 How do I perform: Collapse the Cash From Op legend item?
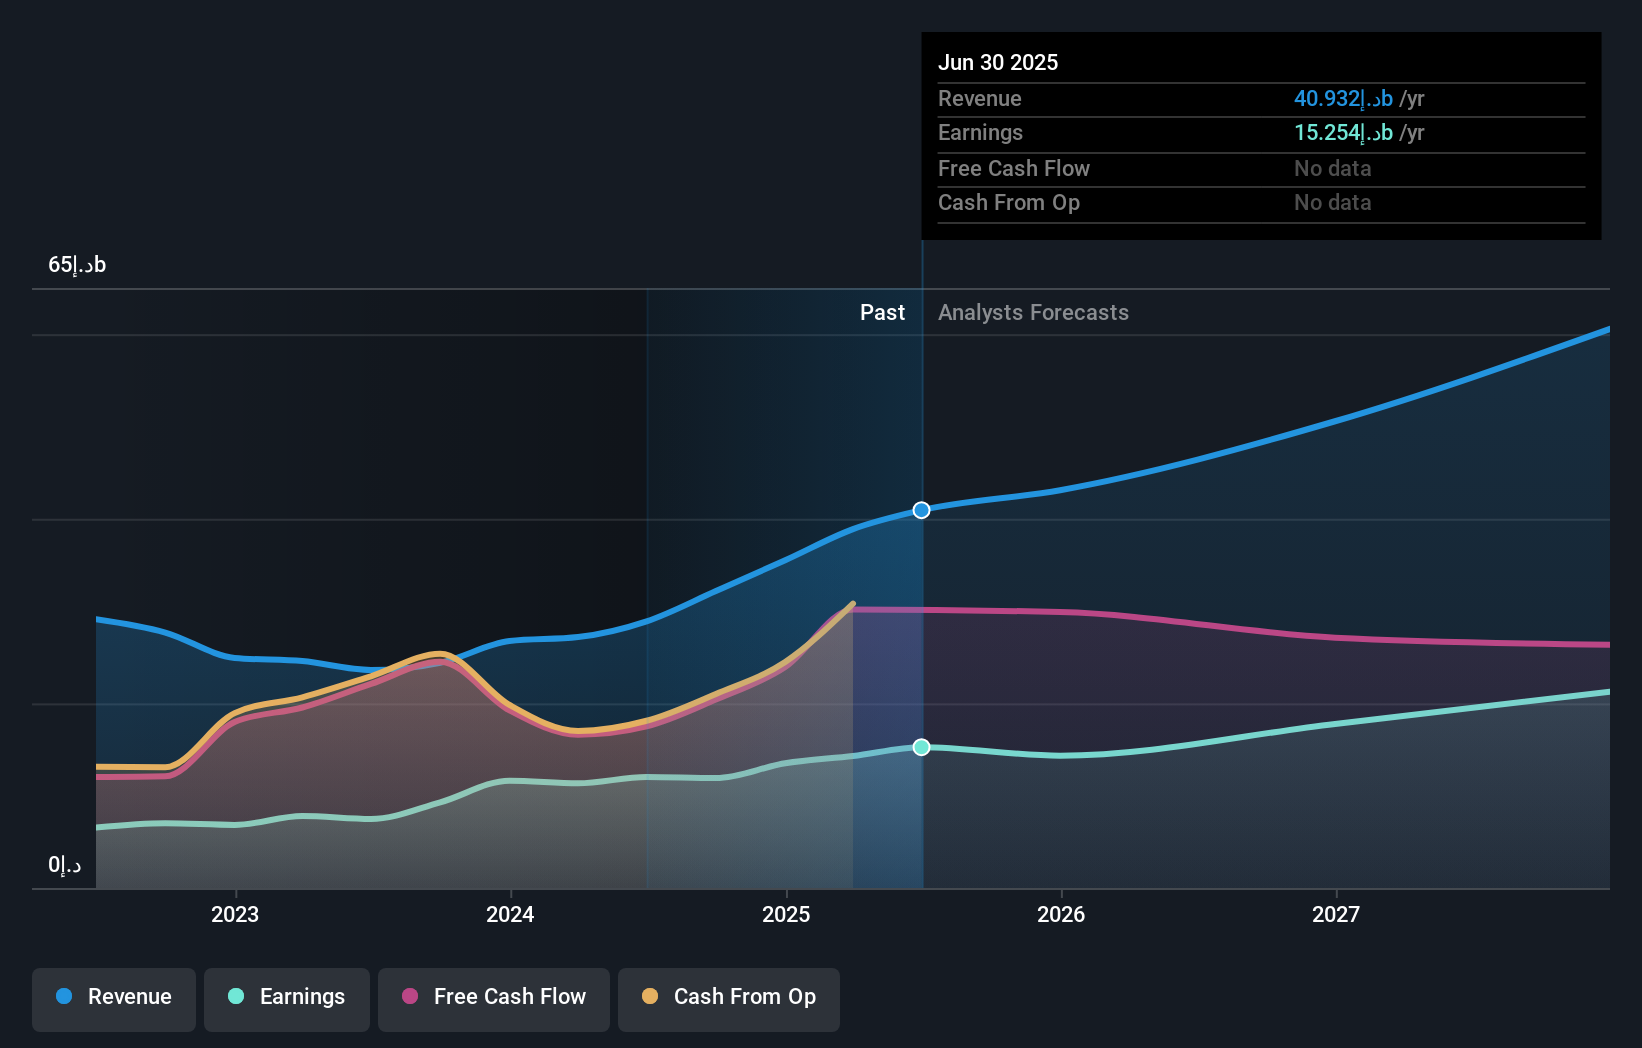pyautogui.click(x=728, y=998)
